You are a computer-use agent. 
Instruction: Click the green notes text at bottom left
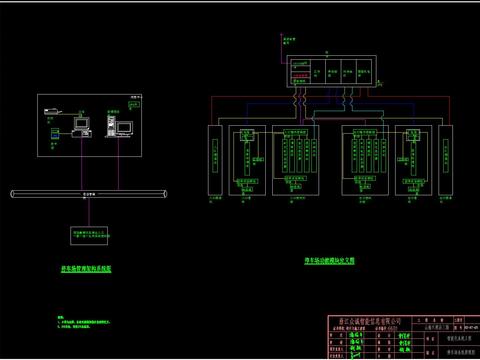[83, 322]
